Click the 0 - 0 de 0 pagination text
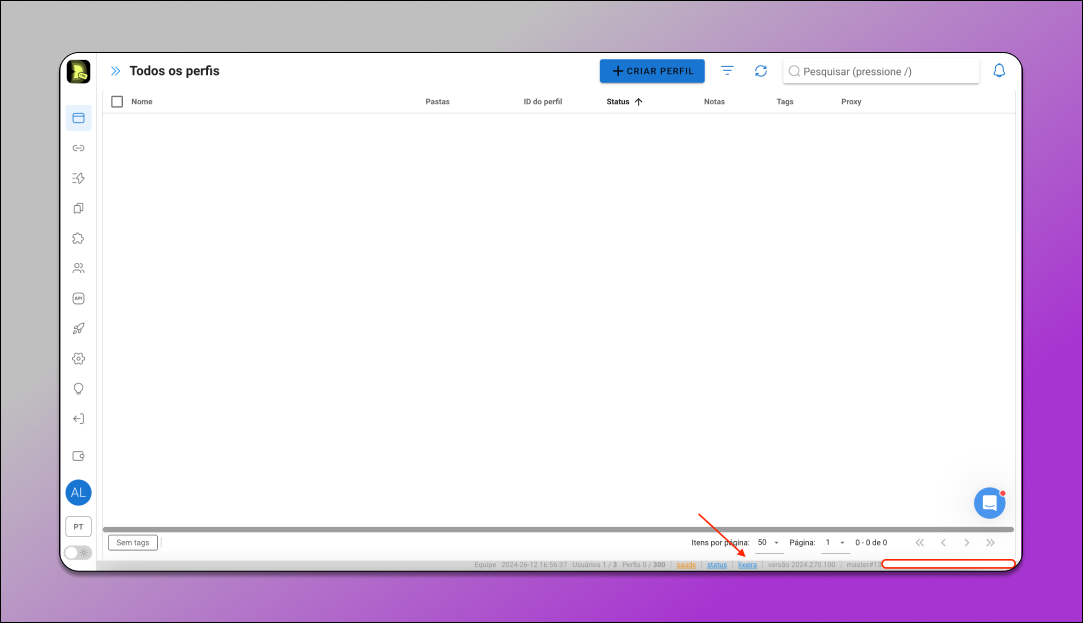 tap(871, 543)
